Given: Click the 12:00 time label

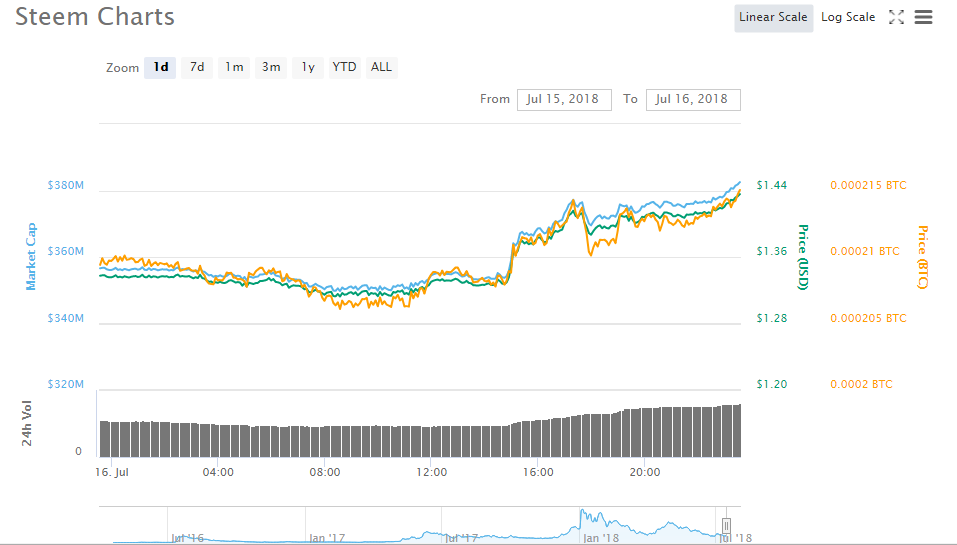Looking at the screenshot, I should click(432, 472).
